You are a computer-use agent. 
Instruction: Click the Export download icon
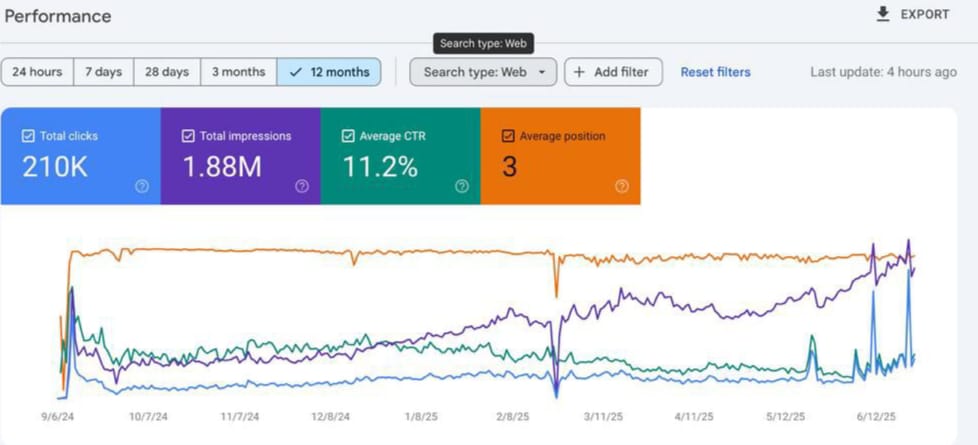click(882, 14)
